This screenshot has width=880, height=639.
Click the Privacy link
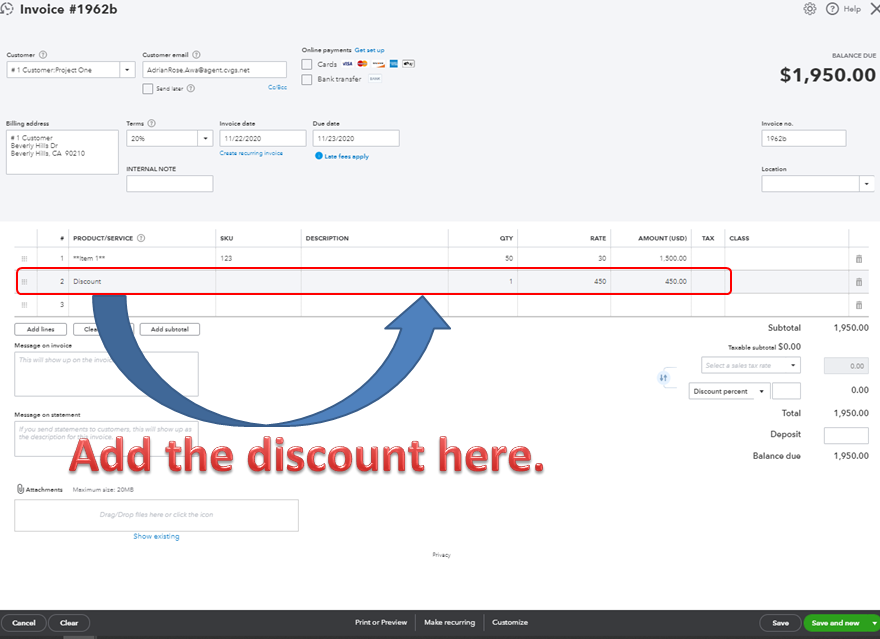pos(441,555)
